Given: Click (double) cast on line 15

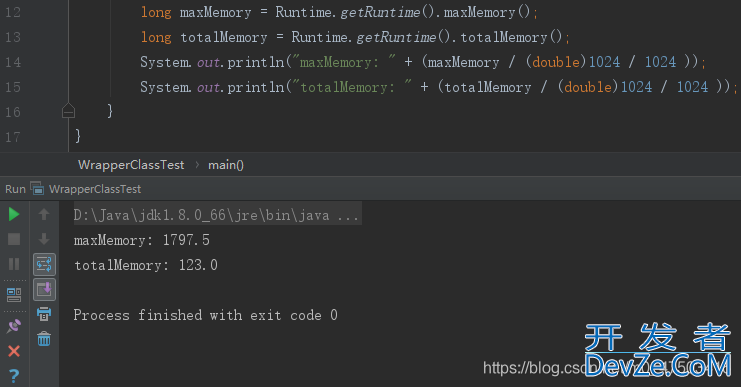Looking at the screenshot, I should click(x=588, y=87).
